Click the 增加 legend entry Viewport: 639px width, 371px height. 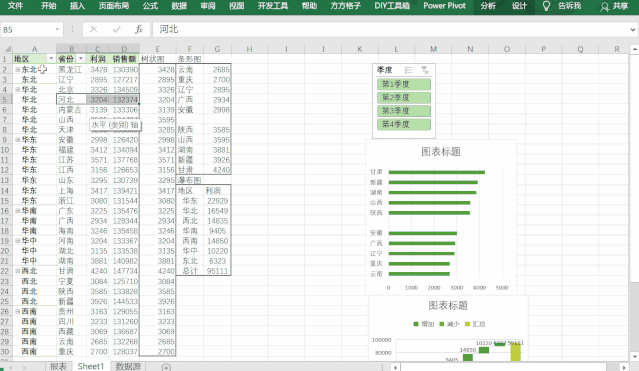pyautogui.click(x=423, y=324)
